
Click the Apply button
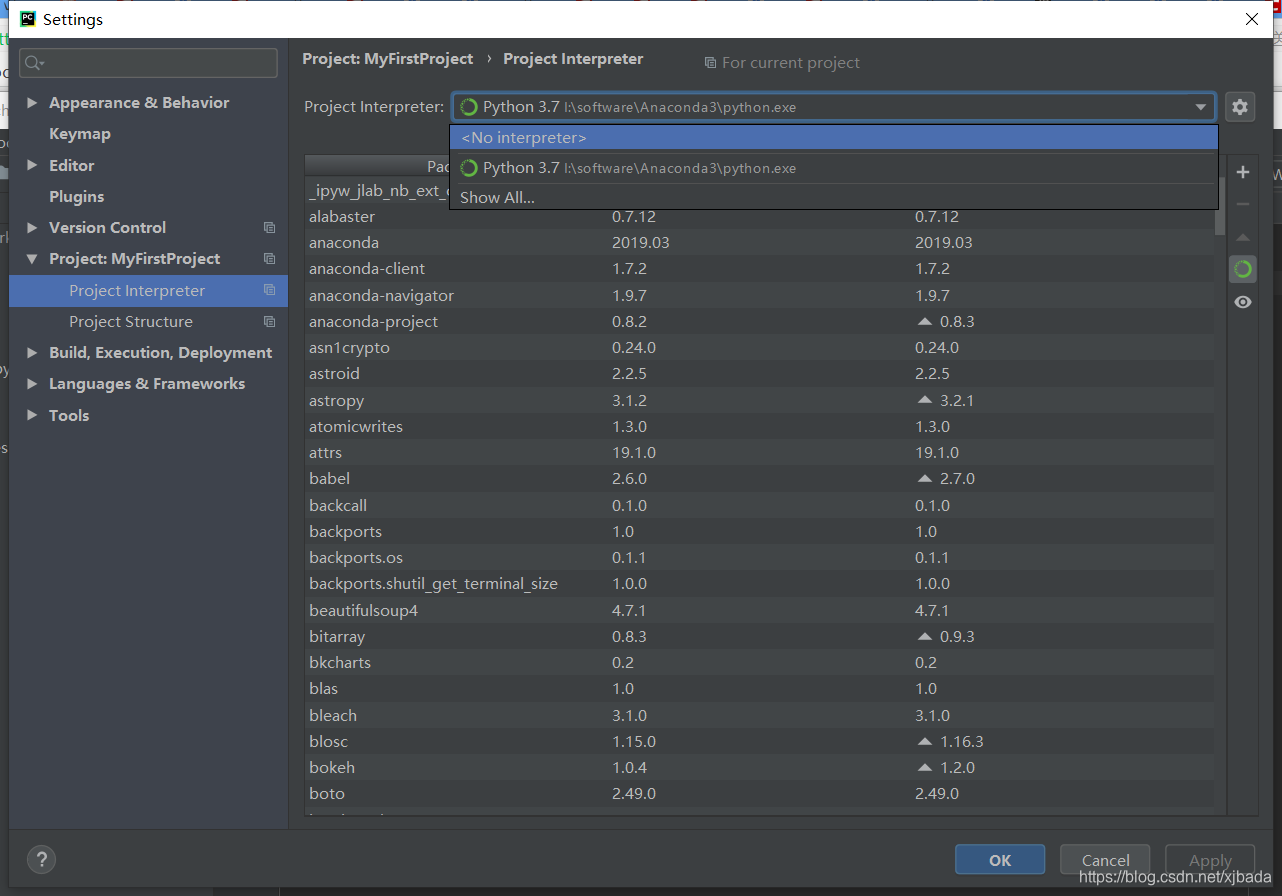(1210, 860)
